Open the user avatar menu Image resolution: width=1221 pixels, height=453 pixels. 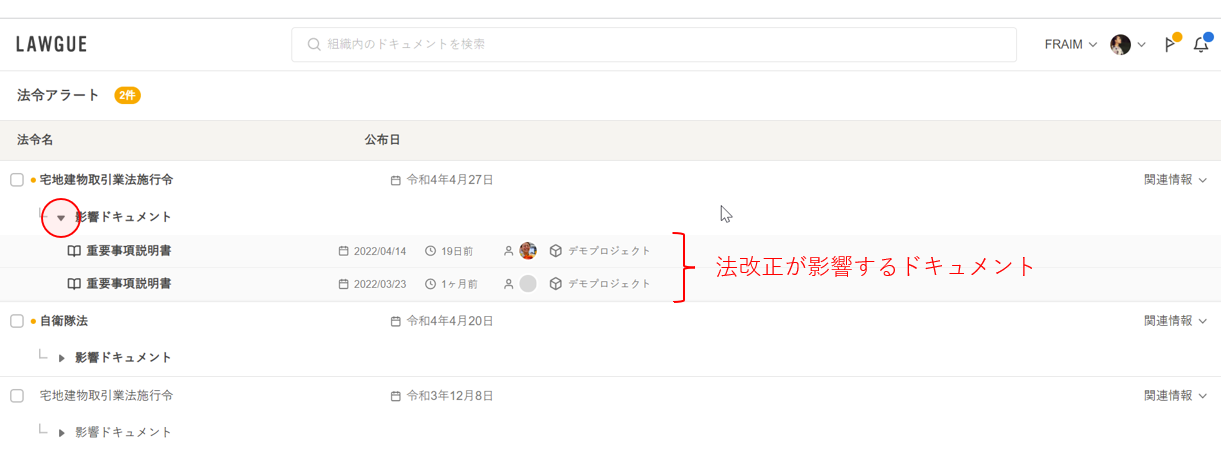pos(1128,45)
